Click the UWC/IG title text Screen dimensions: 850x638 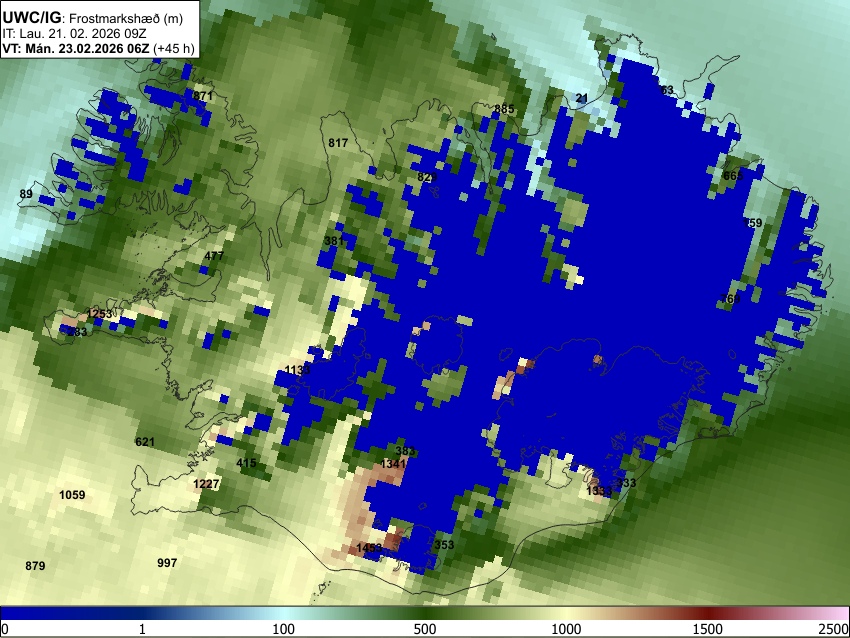pyautogui.click(x=31, y=17)
